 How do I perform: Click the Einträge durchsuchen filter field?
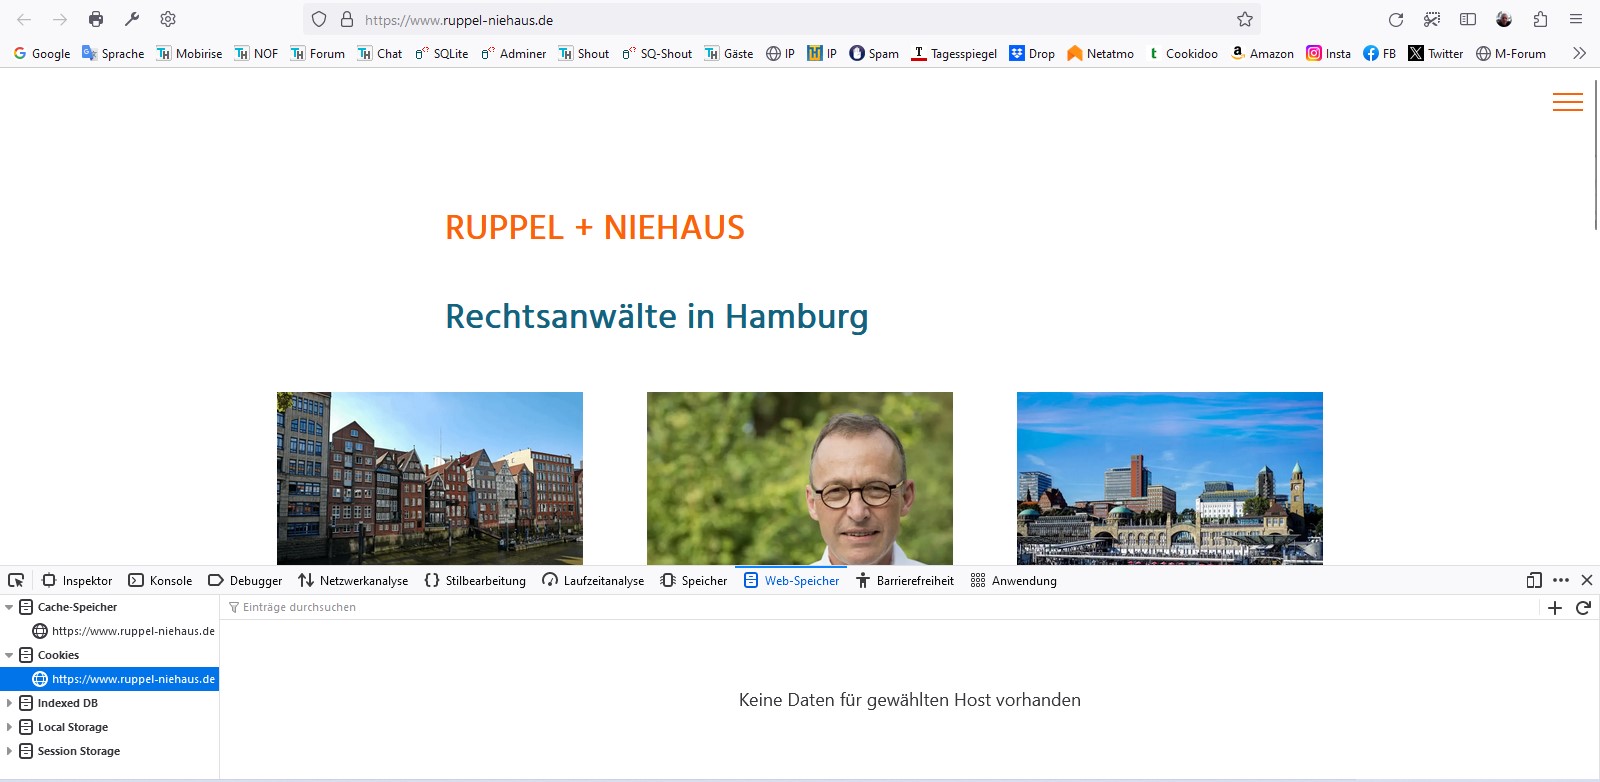point(880,607)
